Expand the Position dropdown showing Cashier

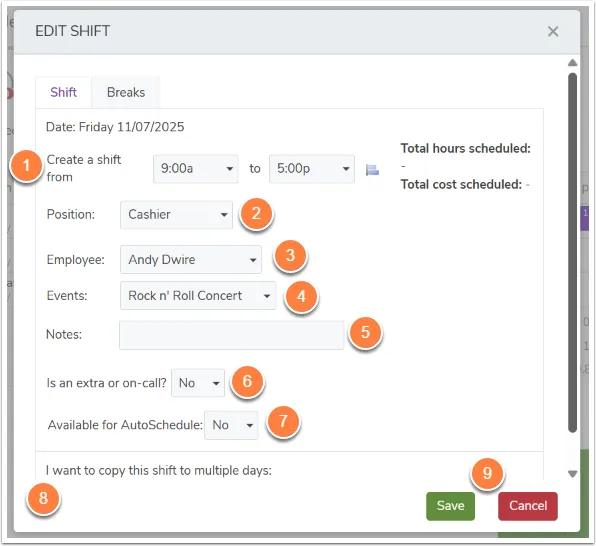click(x=176, y=214)
